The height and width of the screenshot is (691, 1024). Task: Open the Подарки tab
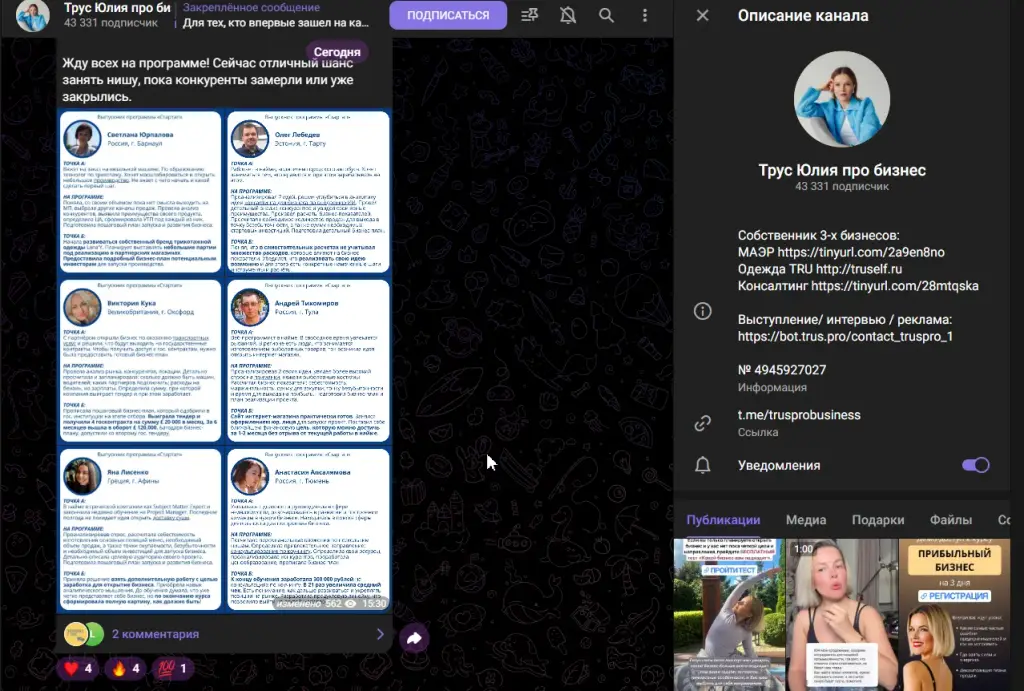[x=878, y=520]
